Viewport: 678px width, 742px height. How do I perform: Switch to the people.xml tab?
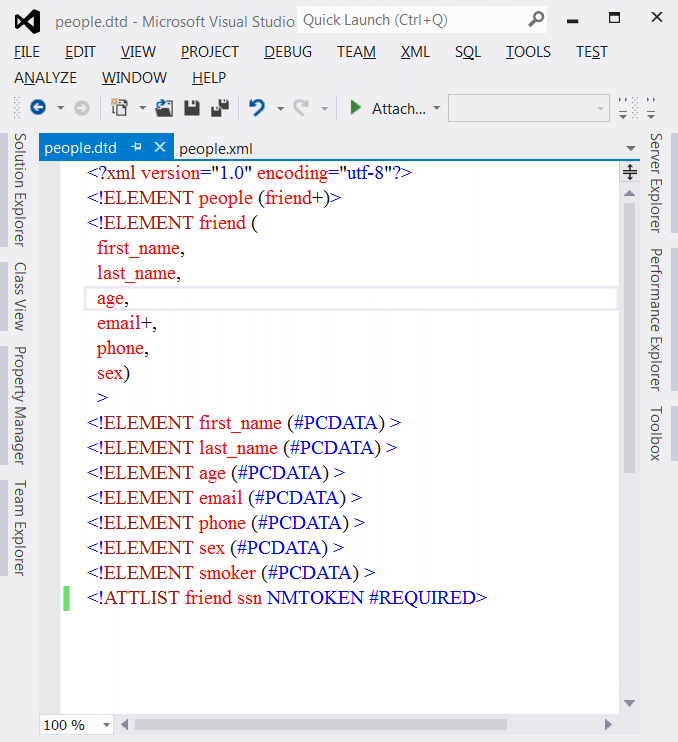coord(216,149)
